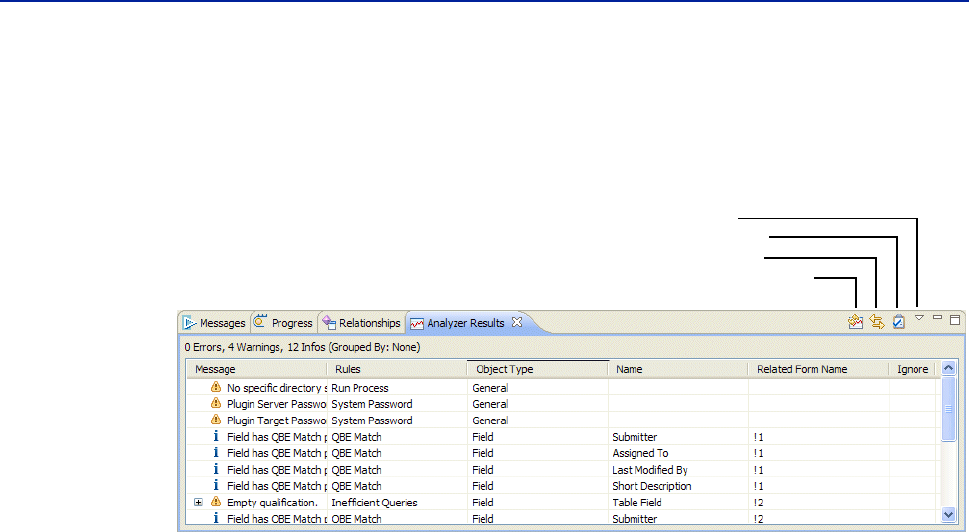This screenshot has width=969, height=532.
Task: Sort by the Object Type column header
Action: point(538,369)
